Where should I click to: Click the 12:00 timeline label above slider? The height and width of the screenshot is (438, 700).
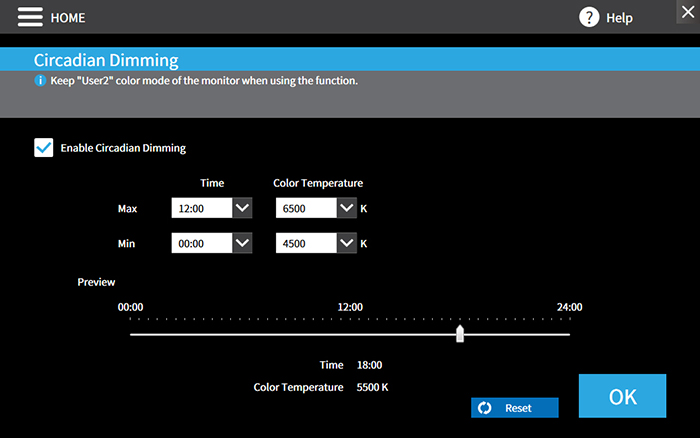350,307
